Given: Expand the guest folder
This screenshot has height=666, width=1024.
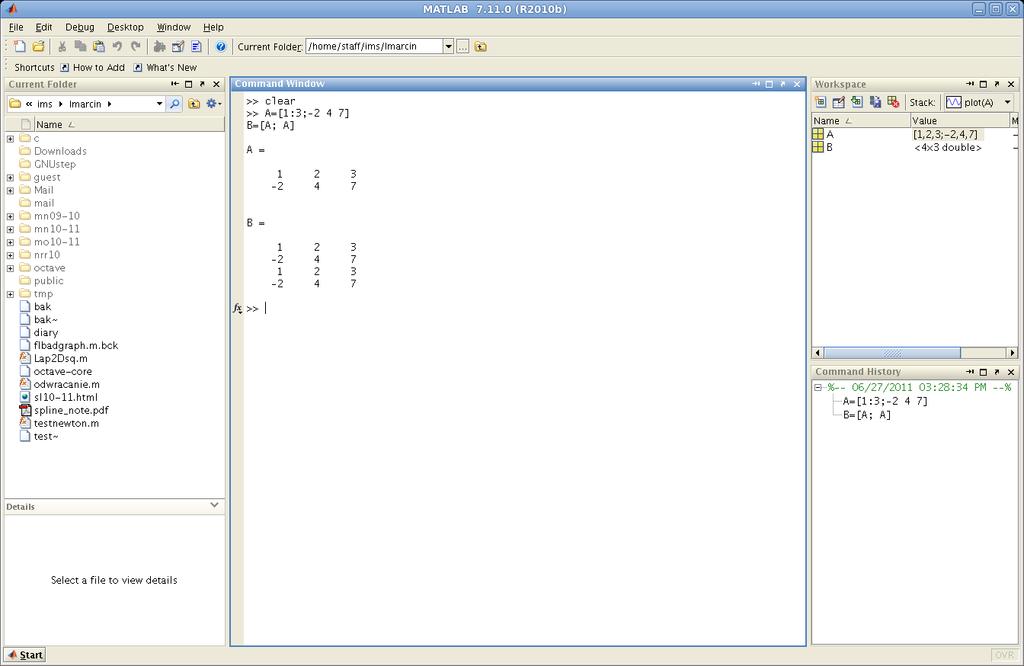Looking at the screenshot, I should tap(10, 178).
